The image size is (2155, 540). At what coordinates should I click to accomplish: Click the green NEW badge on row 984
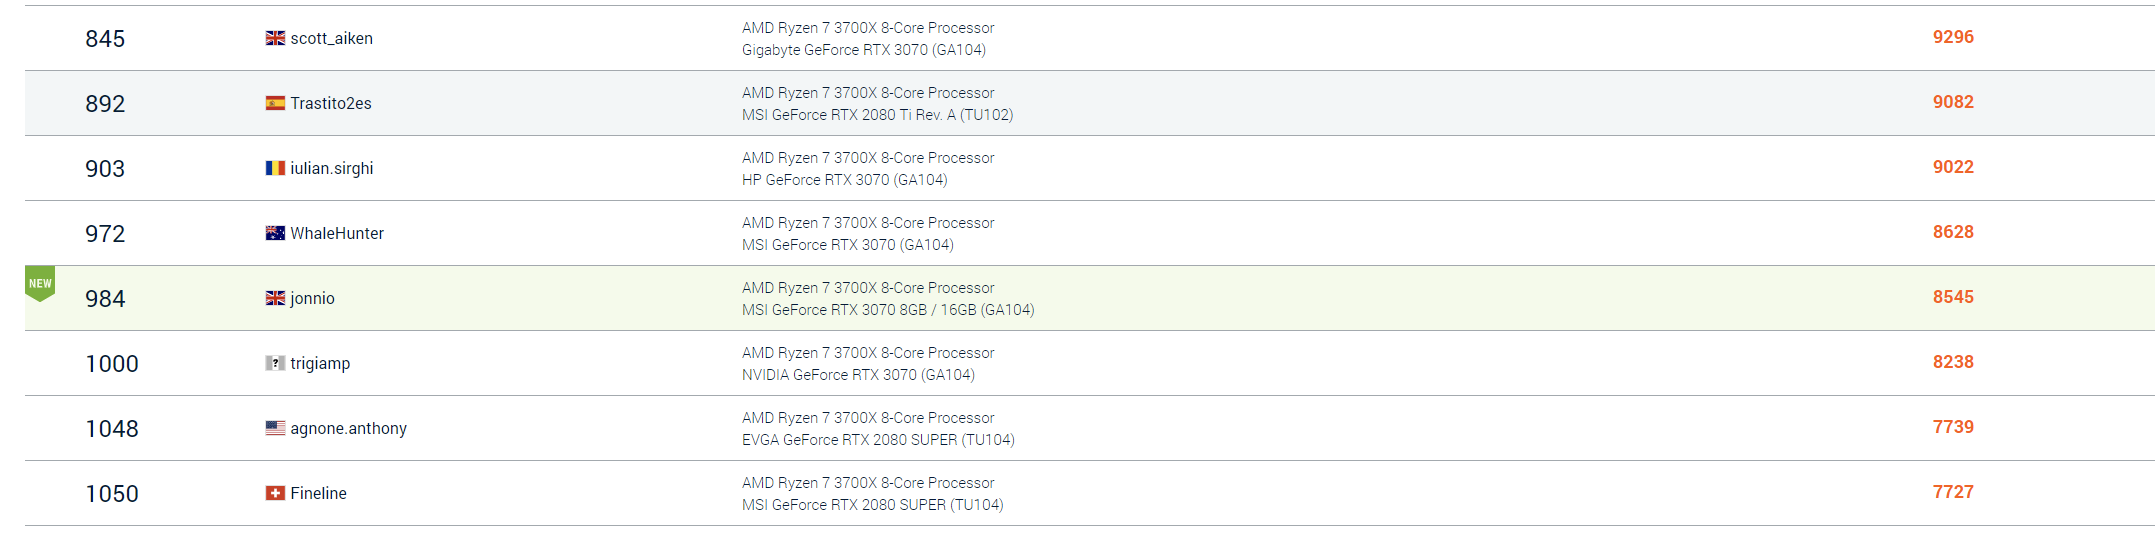tap(40, 283)
